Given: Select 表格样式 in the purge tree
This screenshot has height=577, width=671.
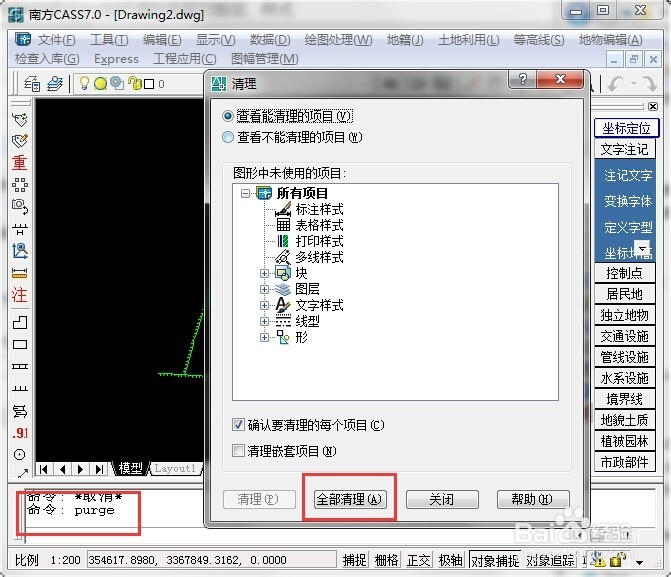Looking at the screenshot, I should pyautogui.click(x=319, y=225).
